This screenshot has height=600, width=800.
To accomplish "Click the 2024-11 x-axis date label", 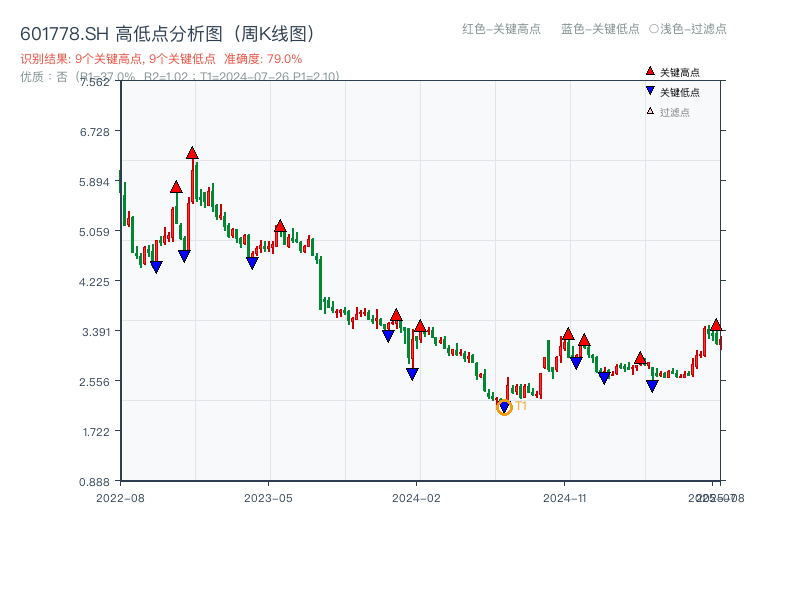I will (566, 496).
